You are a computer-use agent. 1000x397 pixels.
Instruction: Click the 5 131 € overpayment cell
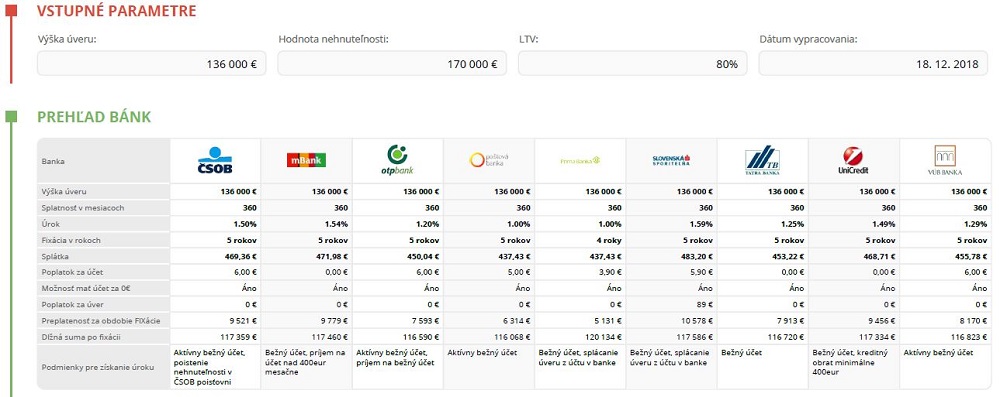(x=580, y=321)
